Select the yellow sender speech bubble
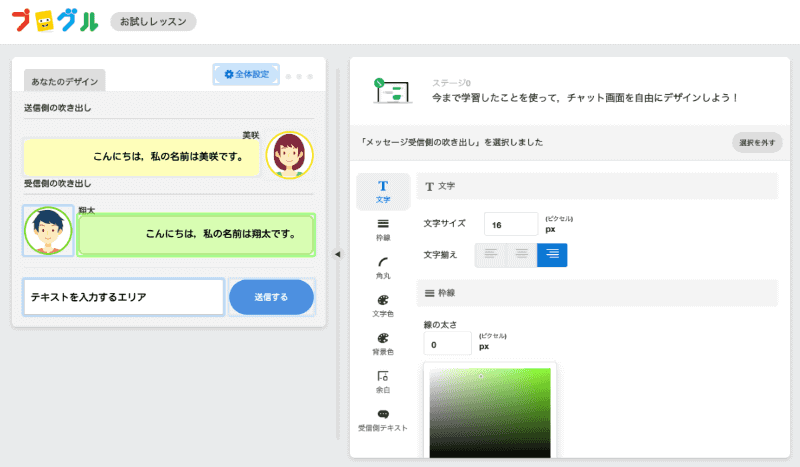800x467 pixels. tap(141, 157)
